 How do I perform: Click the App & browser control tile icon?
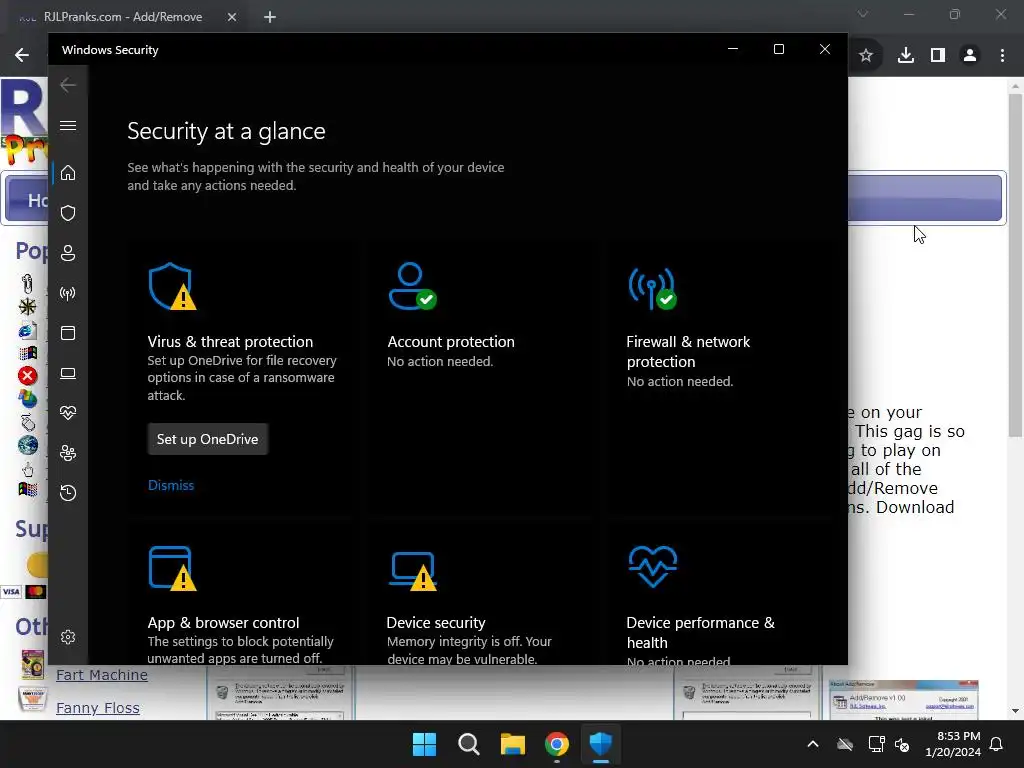[172, 568]
